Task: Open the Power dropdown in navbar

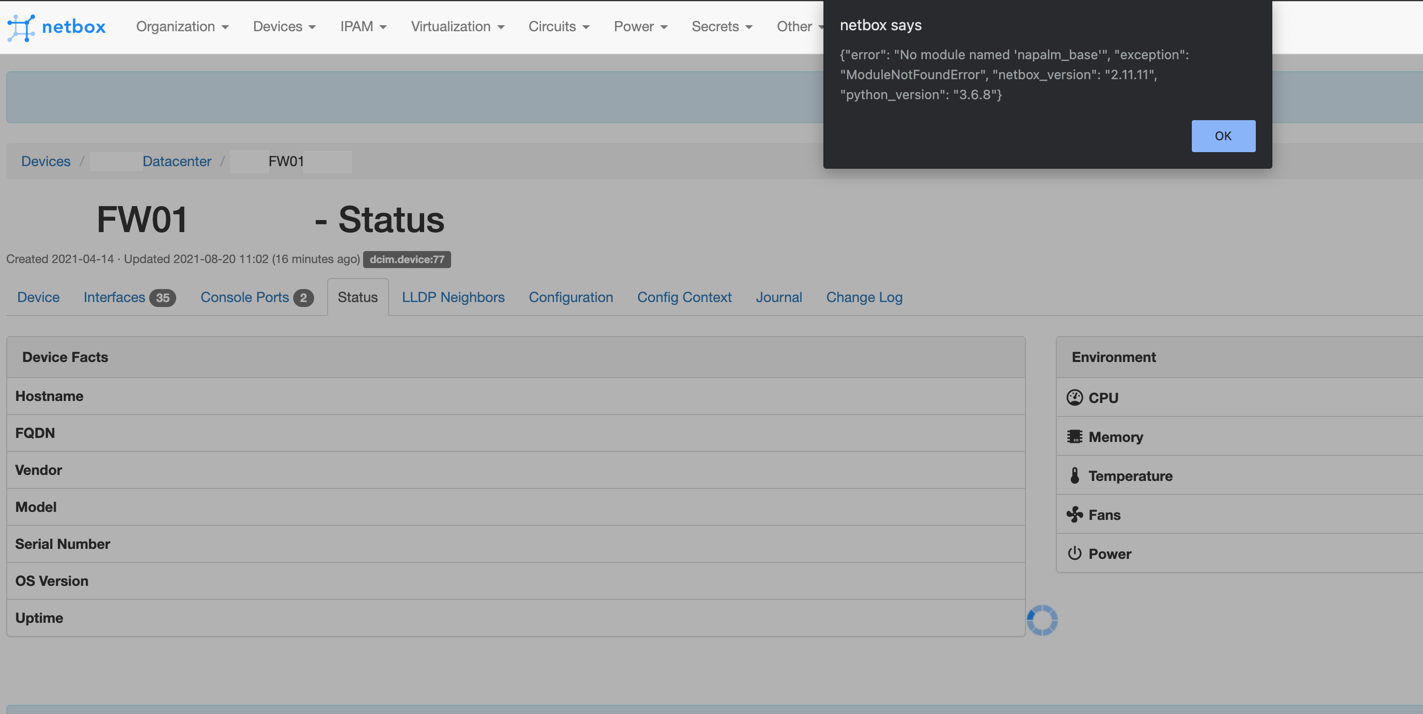Action: point(640,27)
